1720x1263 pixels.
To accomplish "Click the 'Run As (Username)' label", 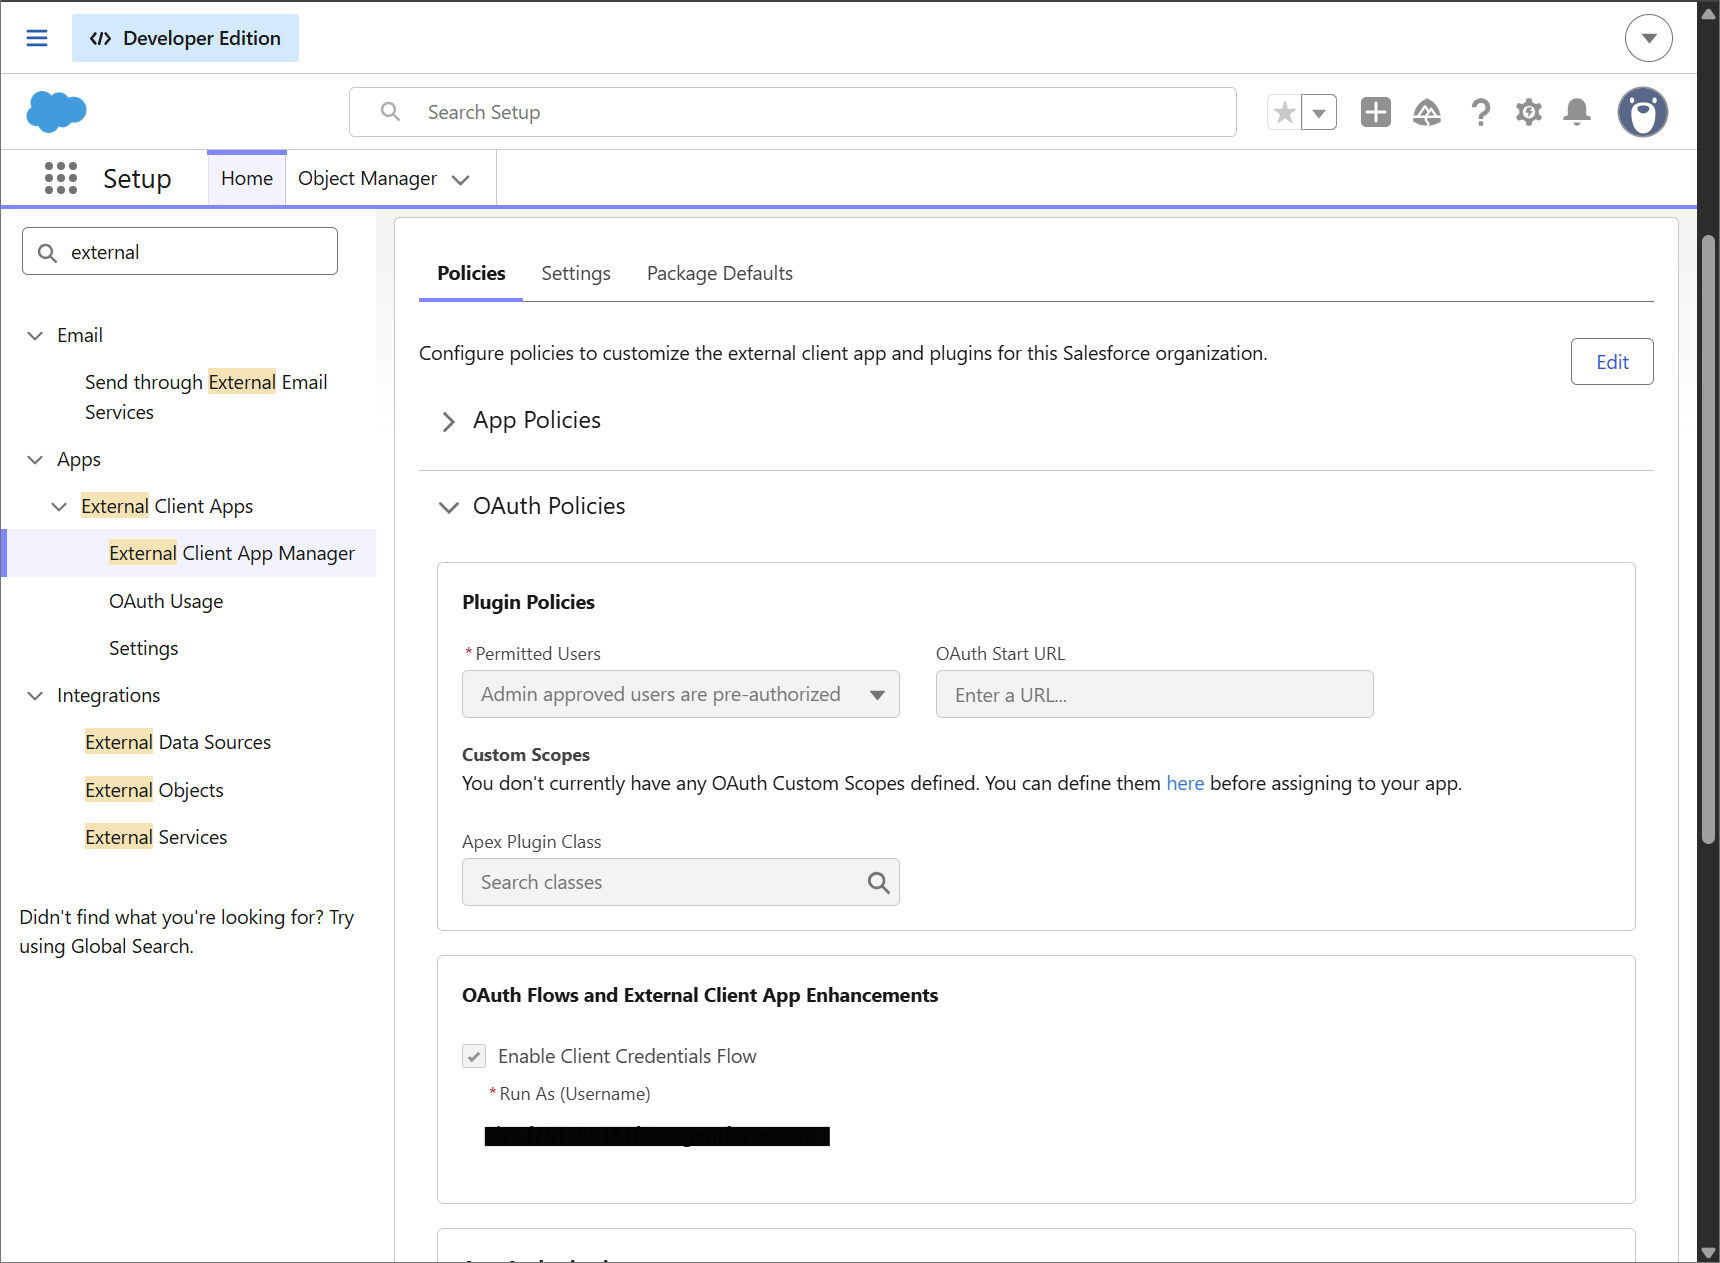I will pyautogui.click(x=575, y=1094).
